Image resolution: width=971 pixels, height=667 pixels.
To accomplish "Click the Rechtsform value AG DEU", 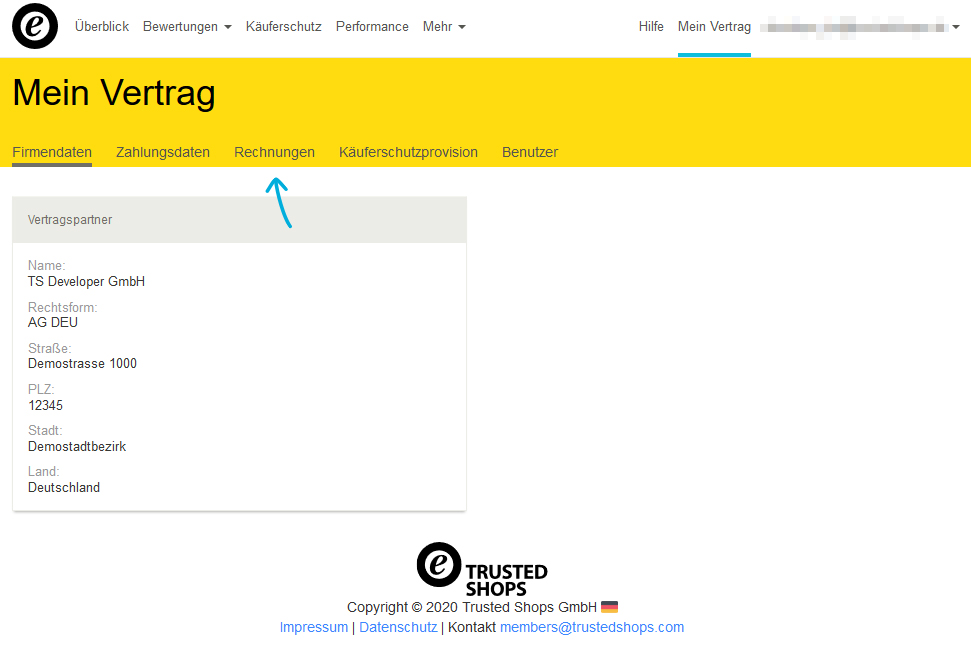I will pyautogui.click(x=53, y=323).
